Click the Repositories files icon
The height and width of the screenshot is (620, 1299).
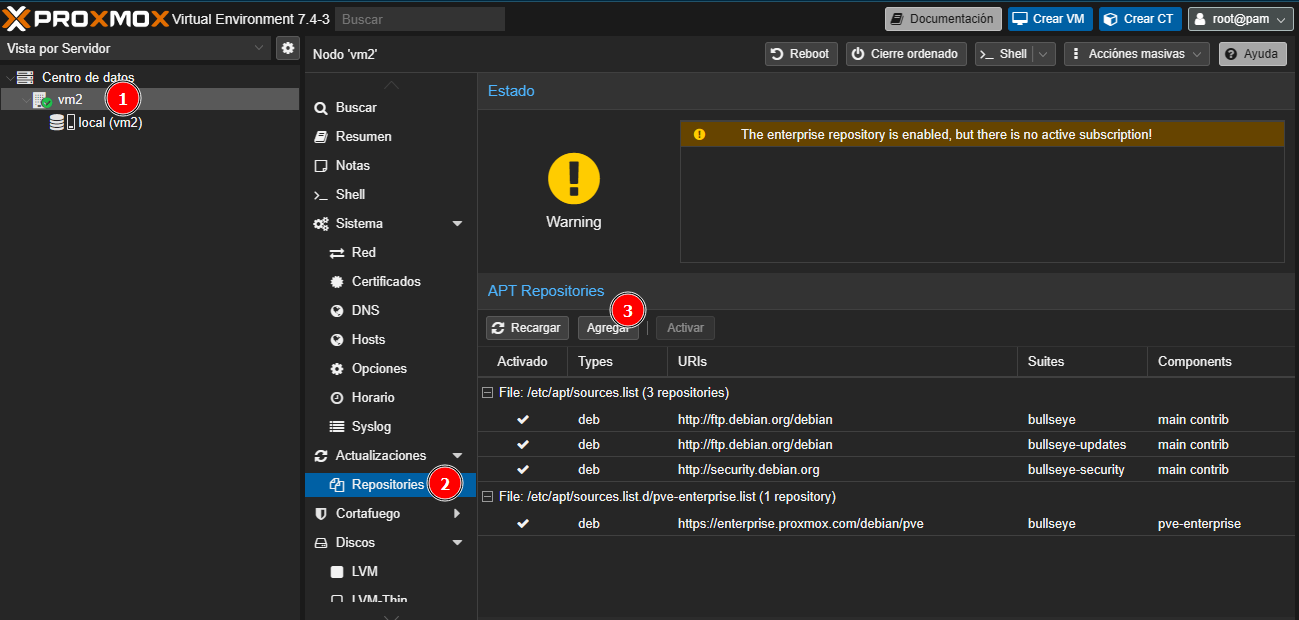click(337, 484)
